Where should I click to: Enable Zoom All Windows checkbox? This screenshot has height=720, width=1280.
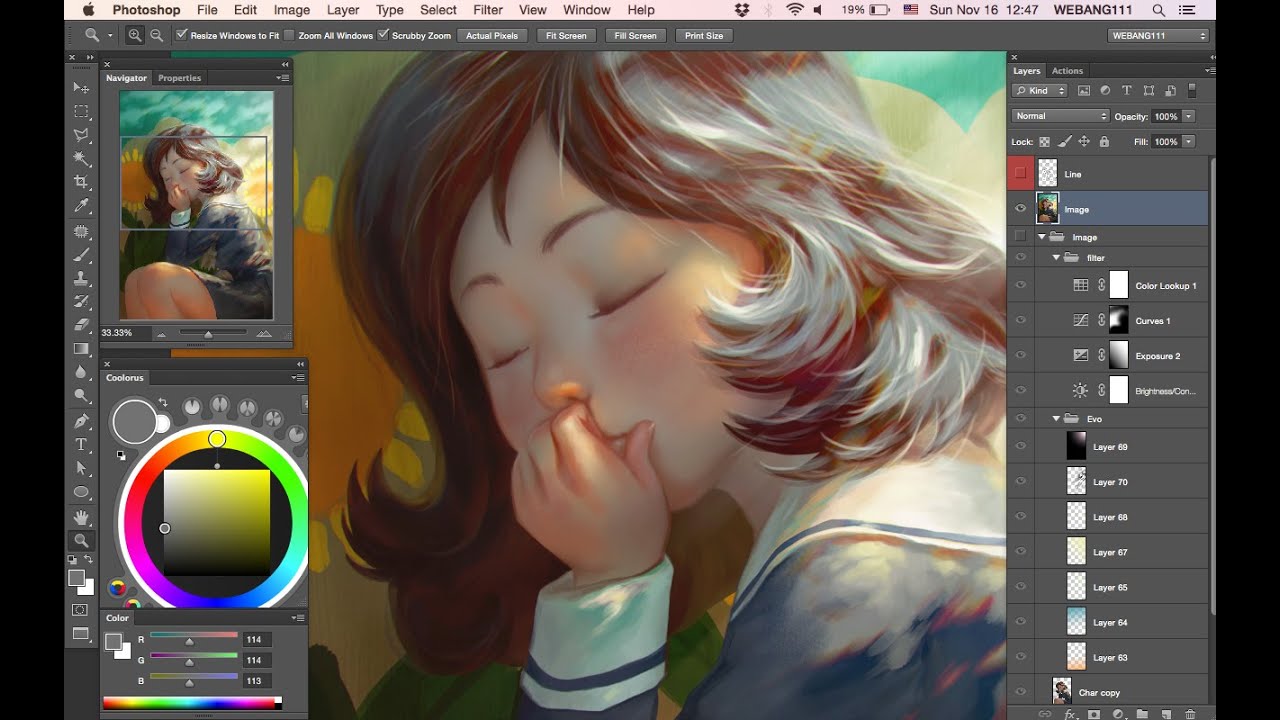(289, 35)
